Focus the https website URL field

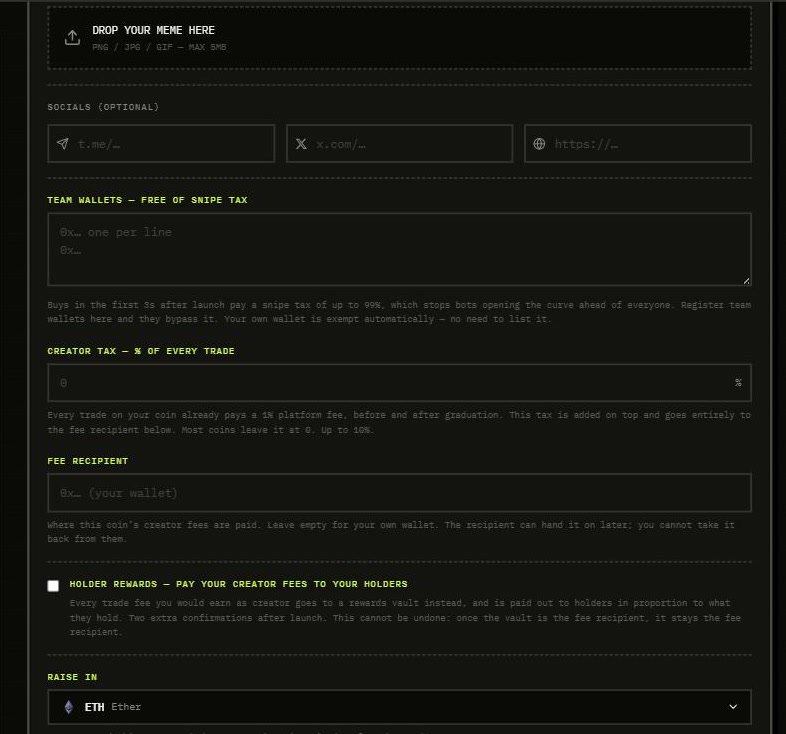(638, 144)
